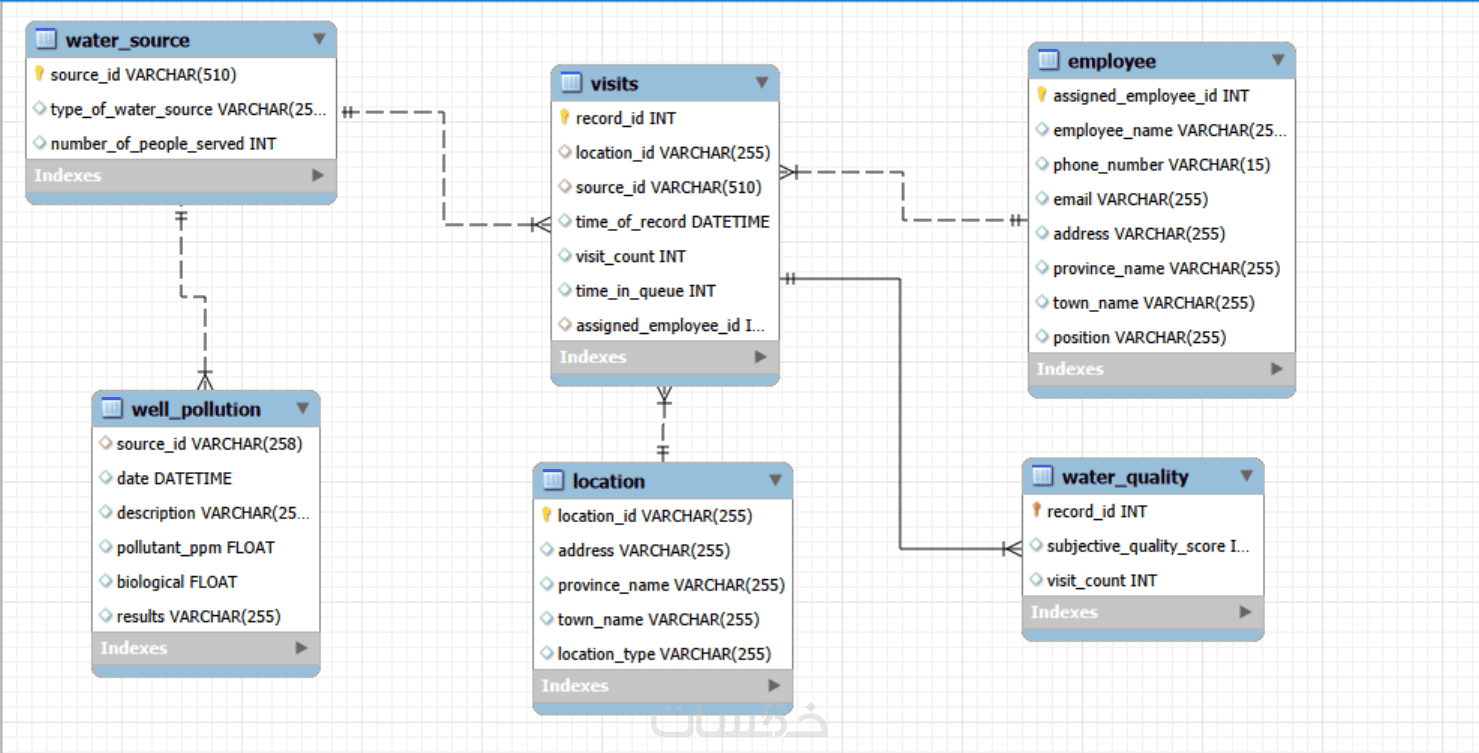The height and width of the screenshot is (753, 1479).
Task: Select the water_quality table title
Action: click(x=1125, y=478)
